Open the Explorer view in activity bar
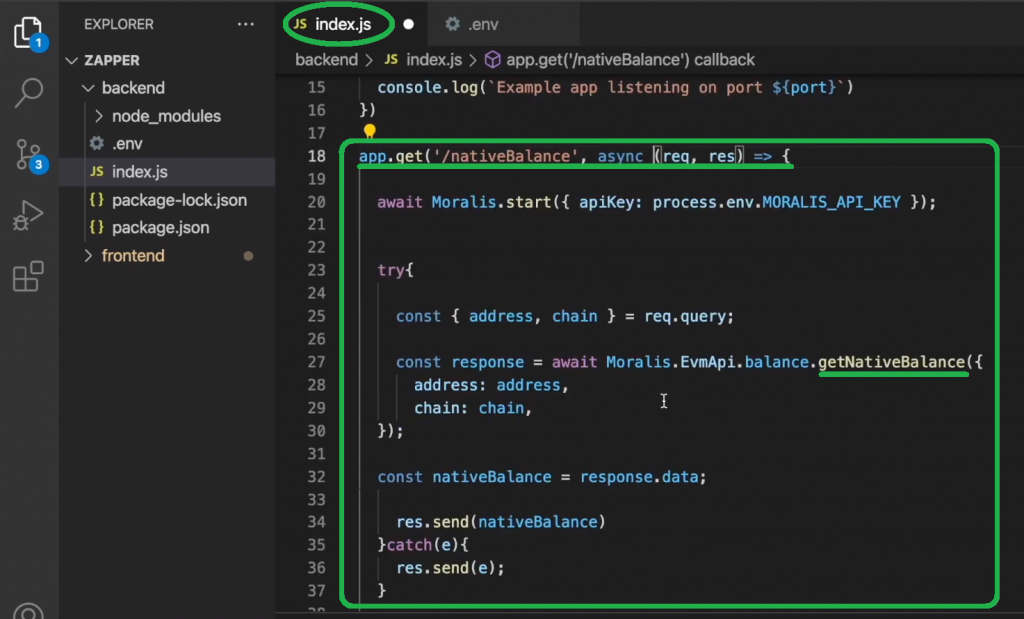 pos(28,31)
